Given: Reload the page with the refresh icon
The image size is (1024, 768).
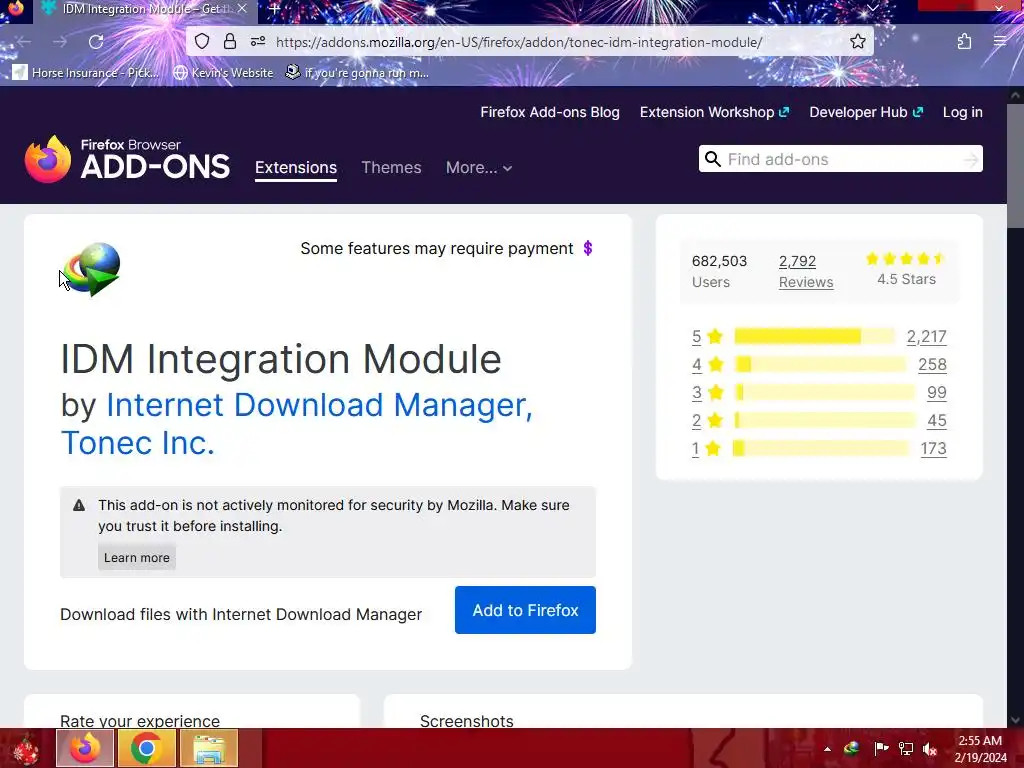Looking at the screenshot, I should 96,42.
